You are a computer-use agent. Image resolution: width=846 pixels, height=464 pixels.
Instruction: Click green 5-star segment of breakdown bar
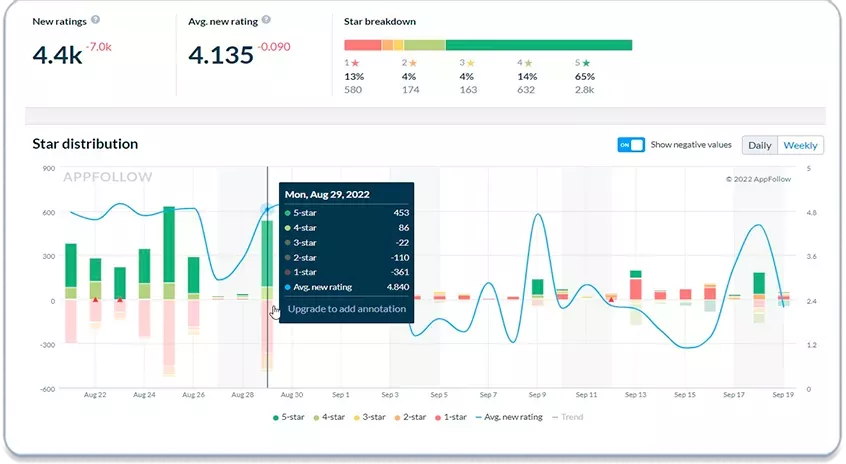point(539,45)
